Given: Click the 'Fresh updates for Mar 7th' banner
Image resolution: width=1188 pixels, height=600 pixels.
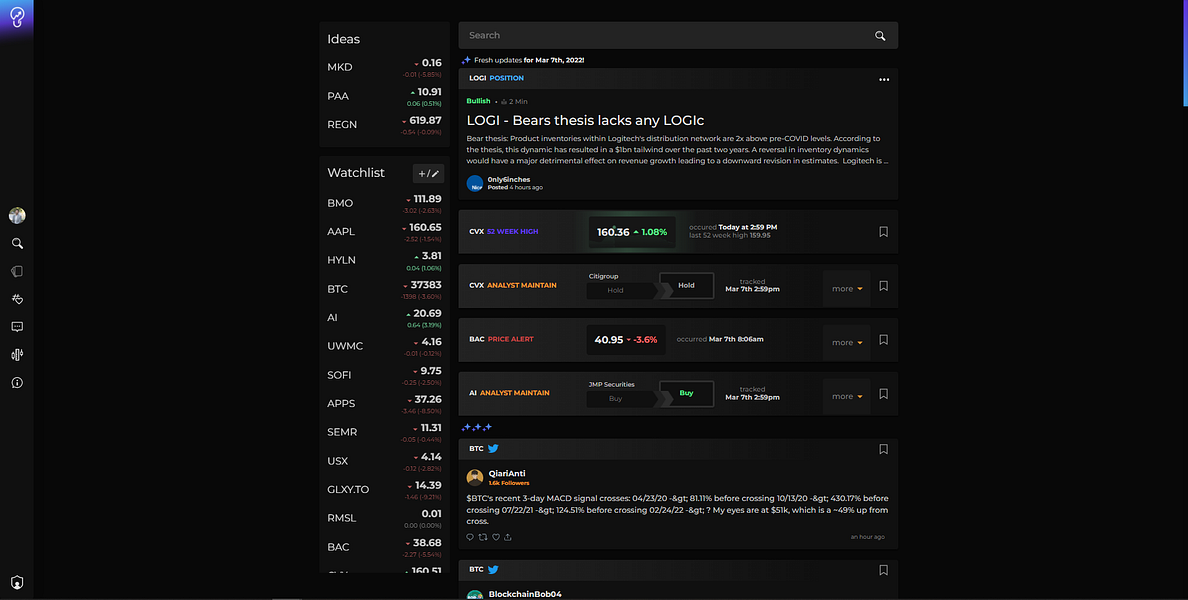Looking at the screenshot, I should [523, 60].
